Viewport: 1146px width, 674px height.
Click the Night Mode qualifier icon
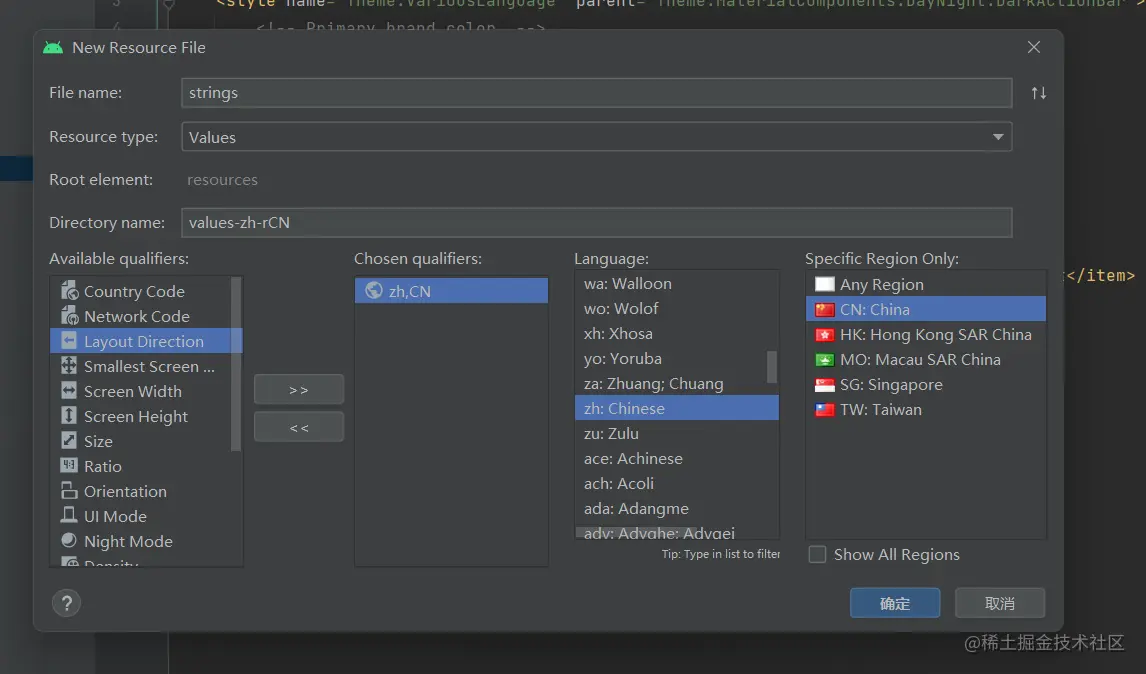[x=69, y=540]
